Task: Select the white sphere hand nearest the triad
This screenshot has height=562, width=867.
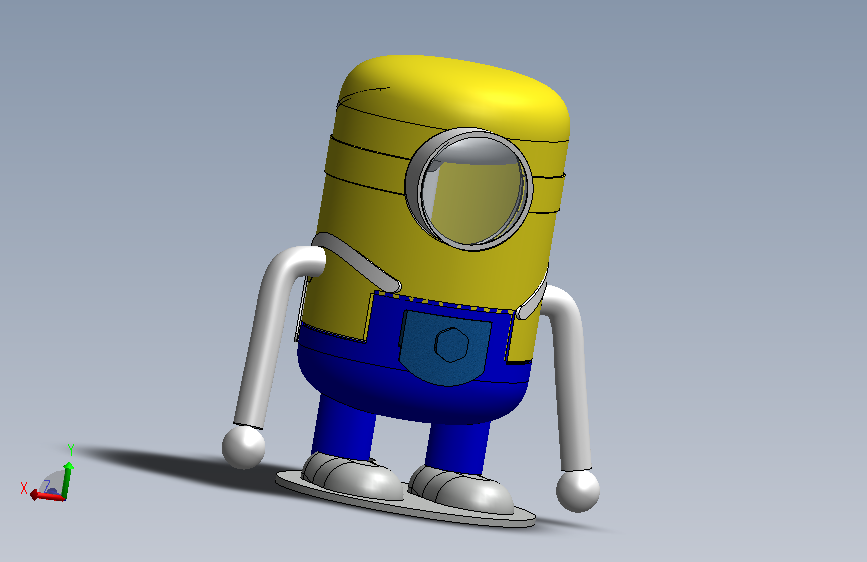Action: (243, 447)
